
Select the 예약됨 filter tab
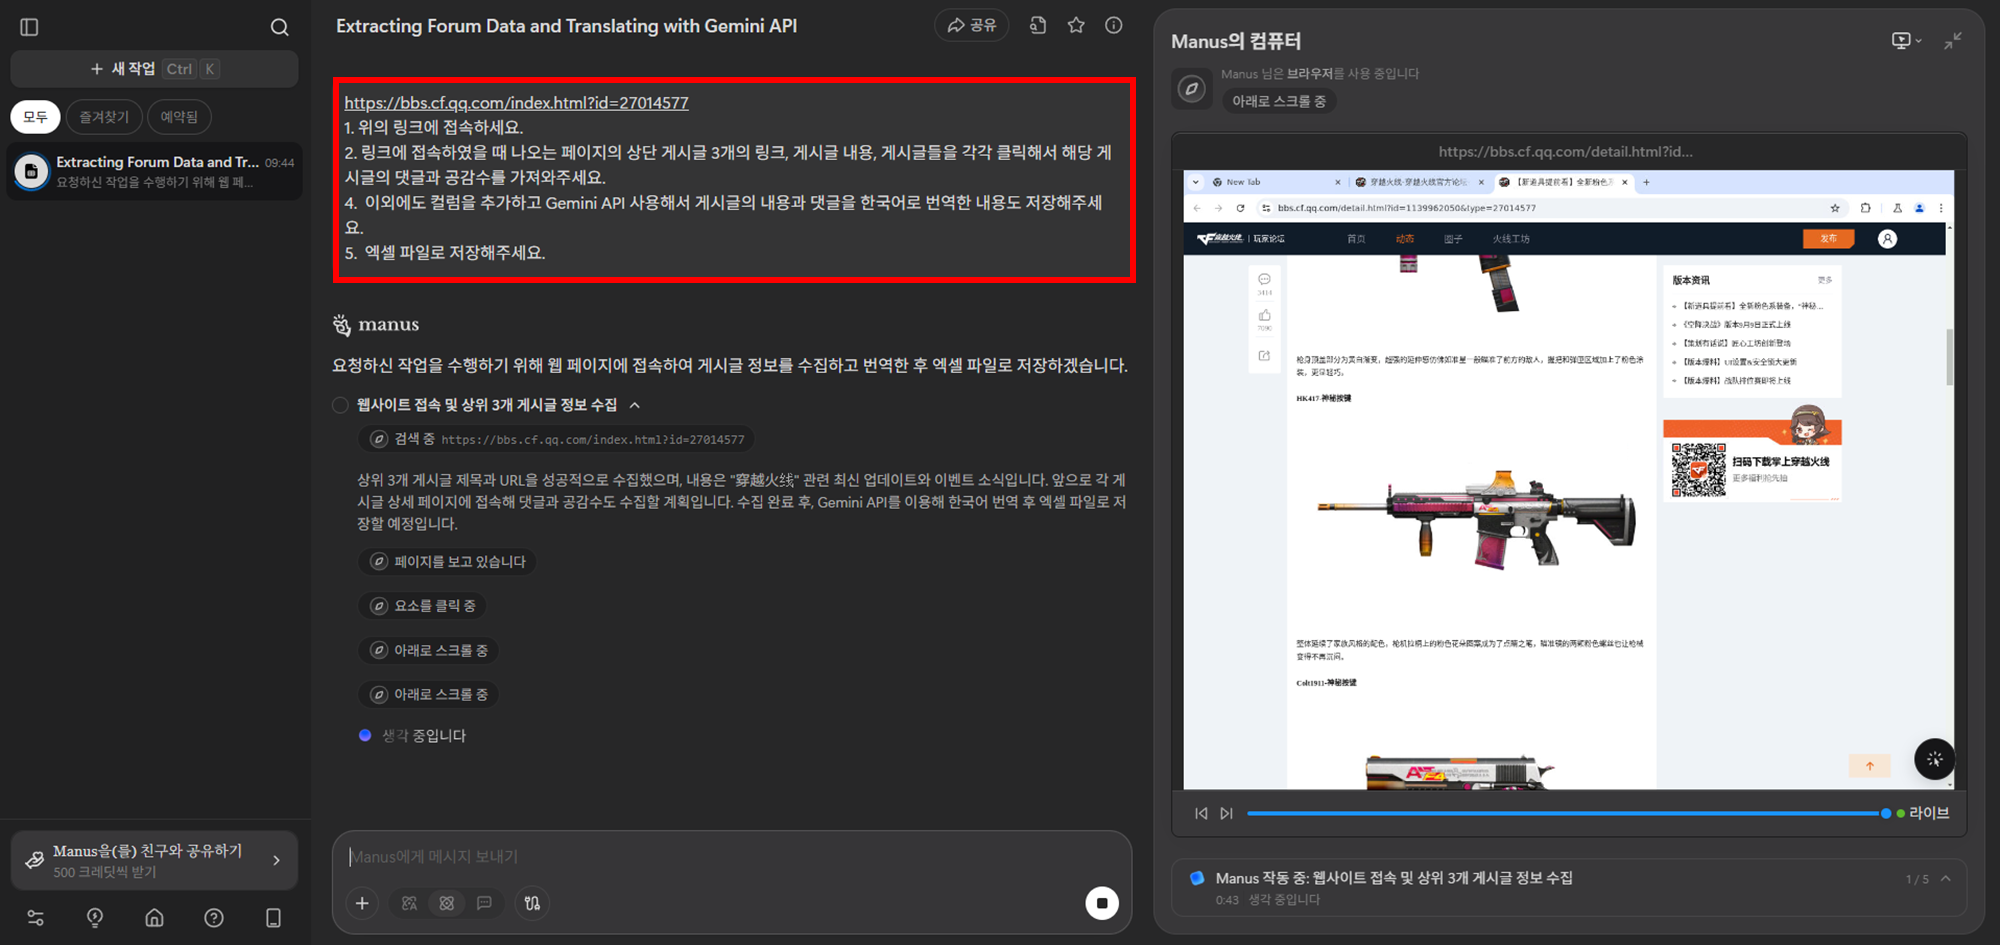click(x=179, y=117)
